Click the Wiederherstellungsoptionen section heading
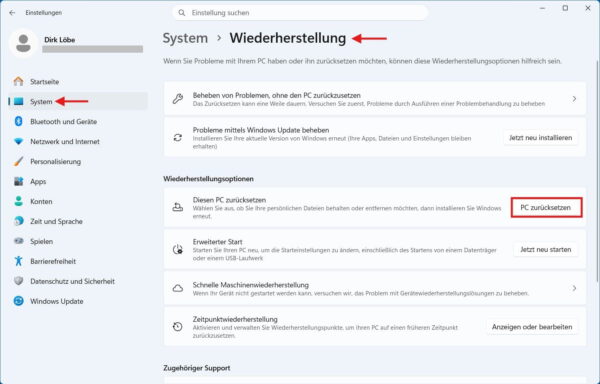Screen dimensions: 600x384 [208, 179]
